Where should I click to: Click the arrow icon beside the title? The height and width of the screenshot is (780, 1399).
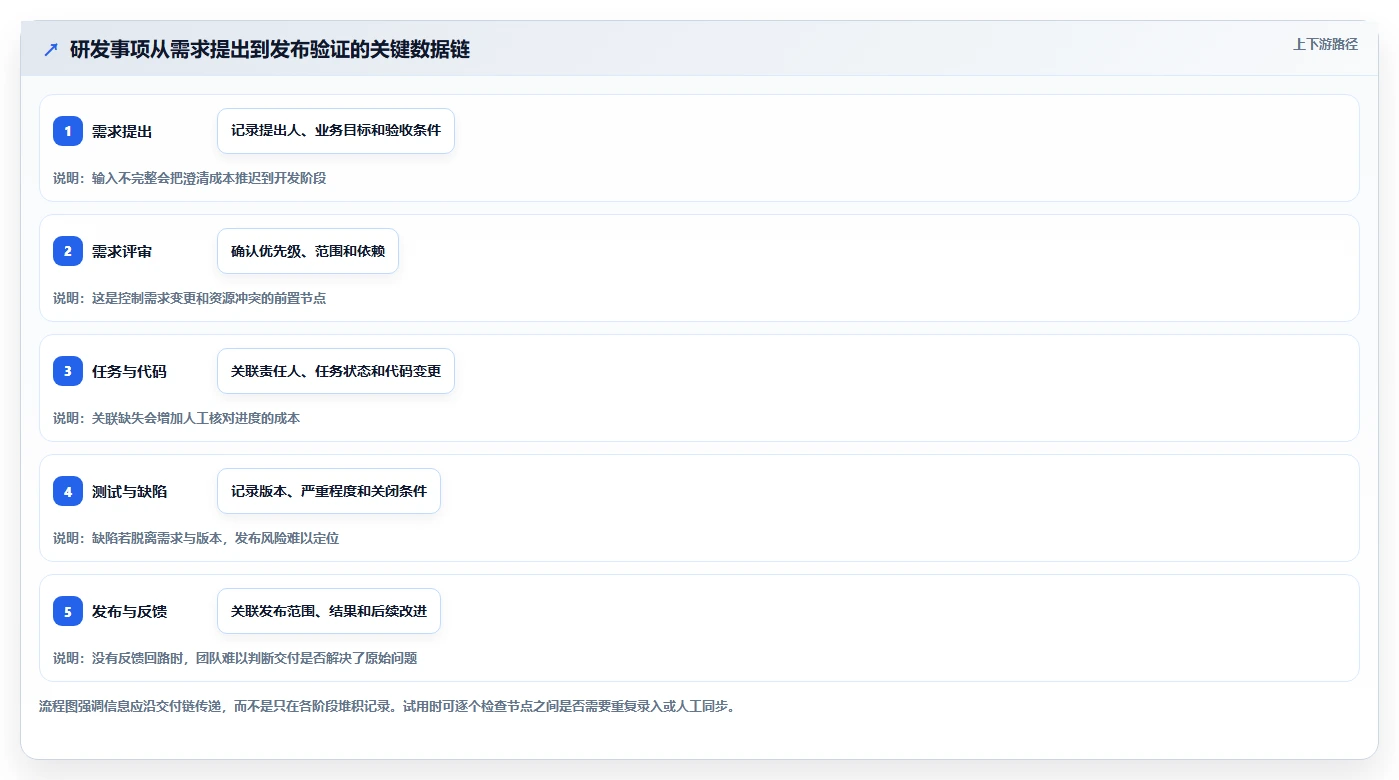pyautogui.click(x=51, y=49)
